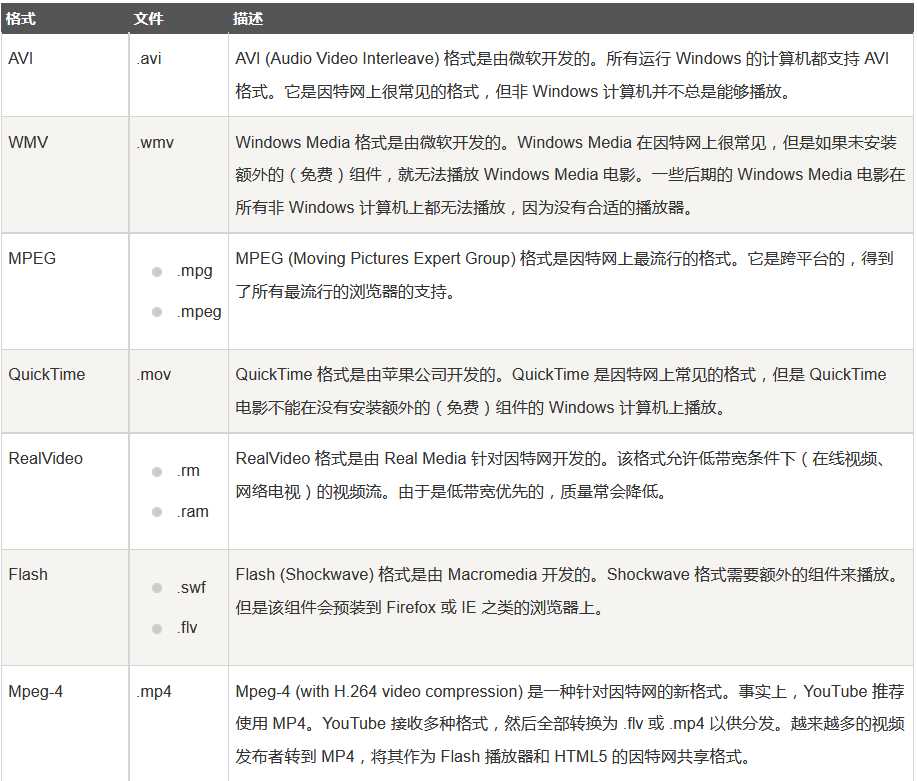Click the Moving Pictures Expert Group description
Viewport: 917px width, 781px height.
[x=564, y=274]
